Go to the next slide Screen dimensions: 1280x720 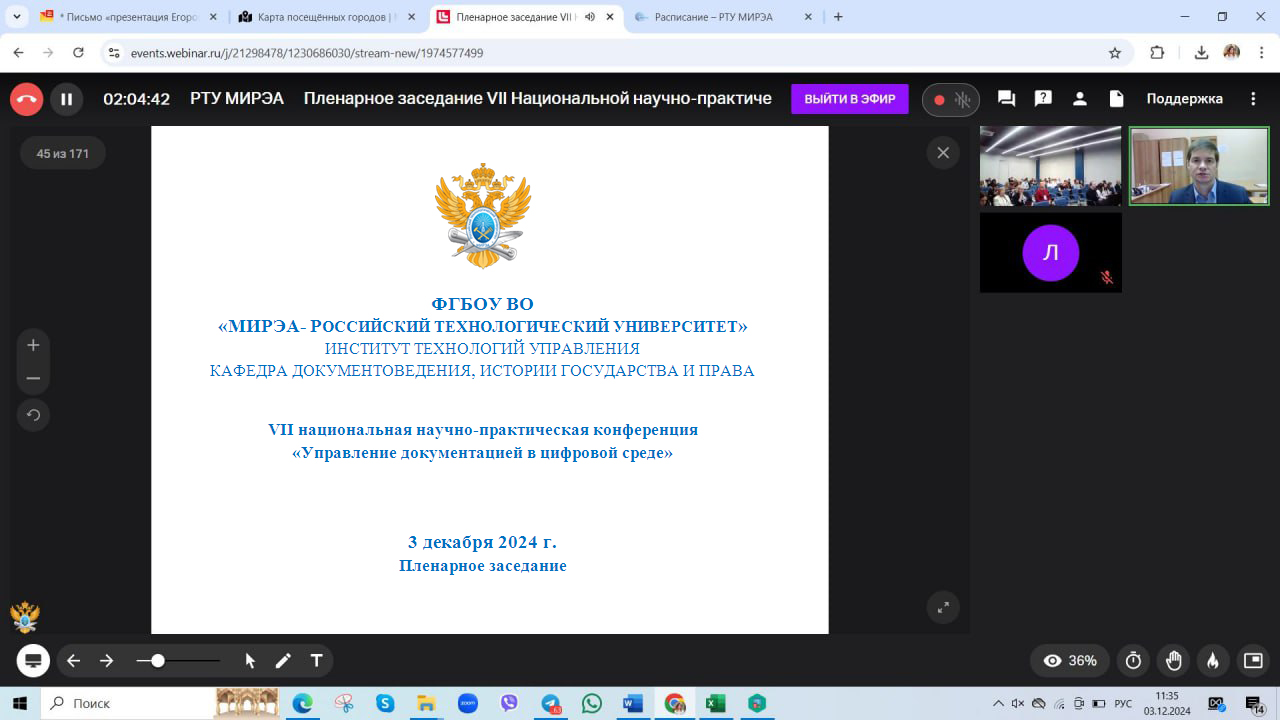106,661
